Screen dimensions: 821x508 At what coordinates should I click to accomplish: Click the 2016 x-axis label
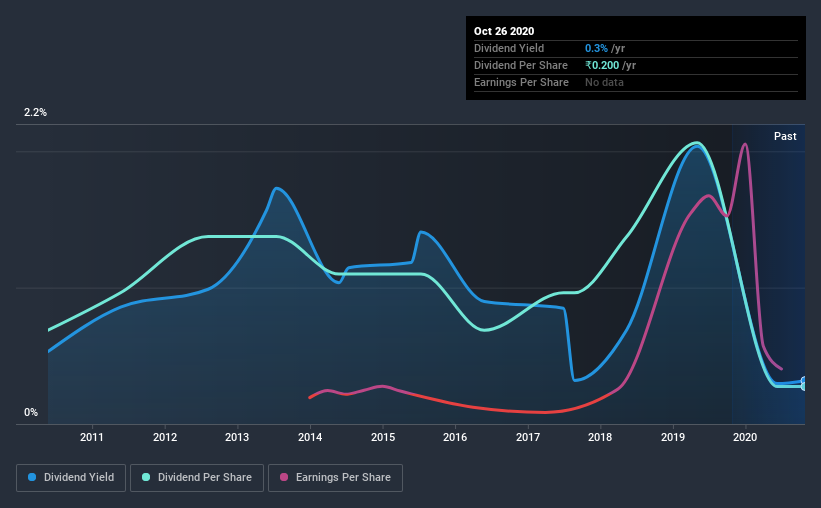(x=455, y=437)
